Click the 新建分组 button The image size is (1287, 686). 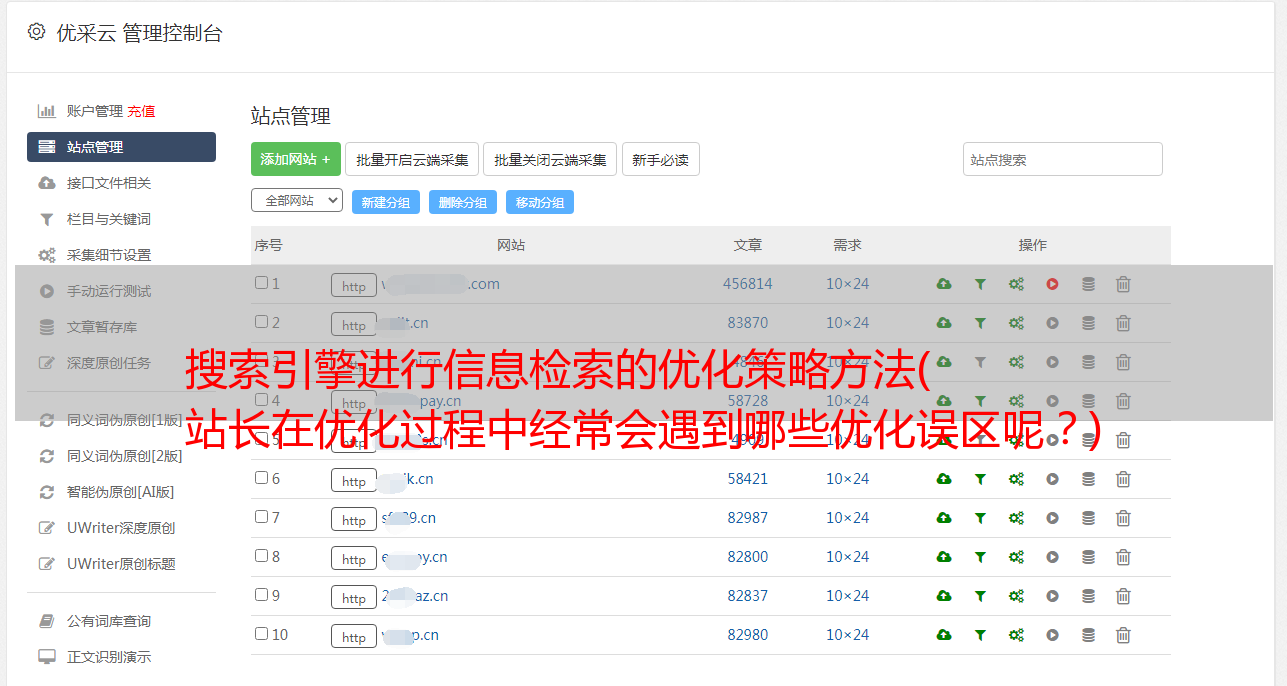coord(386,202)
